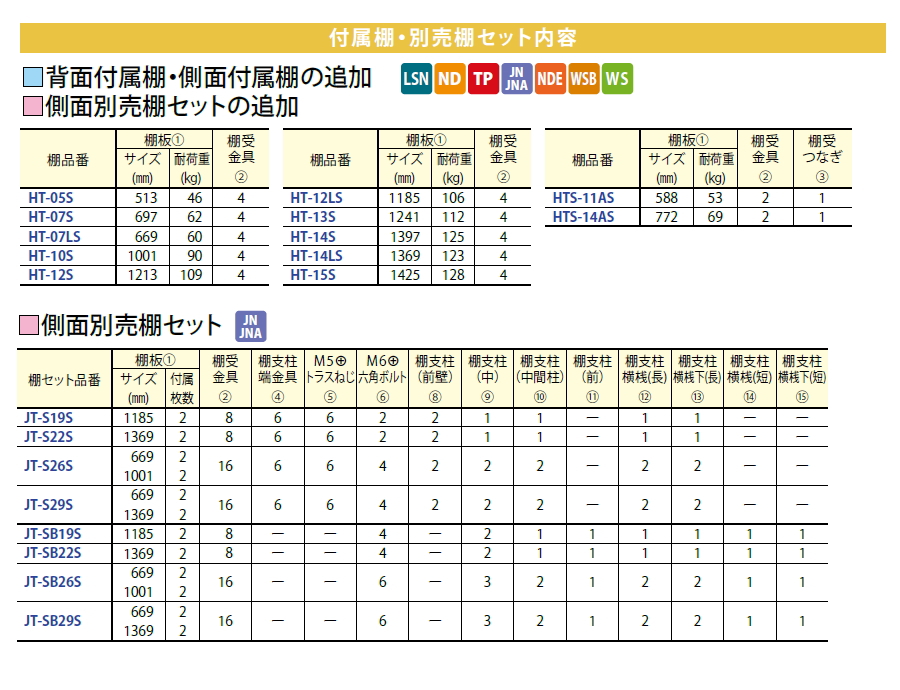Screen dimensions: 900x690
Task: Select the orange NDE series badge
Action: (x=550, y=78)
